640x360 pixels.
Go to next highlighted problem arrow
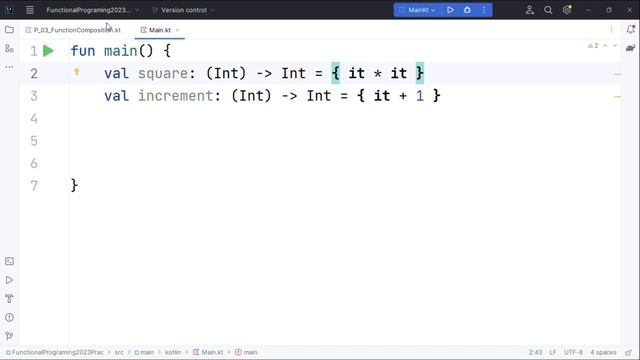tap(615, 46)
